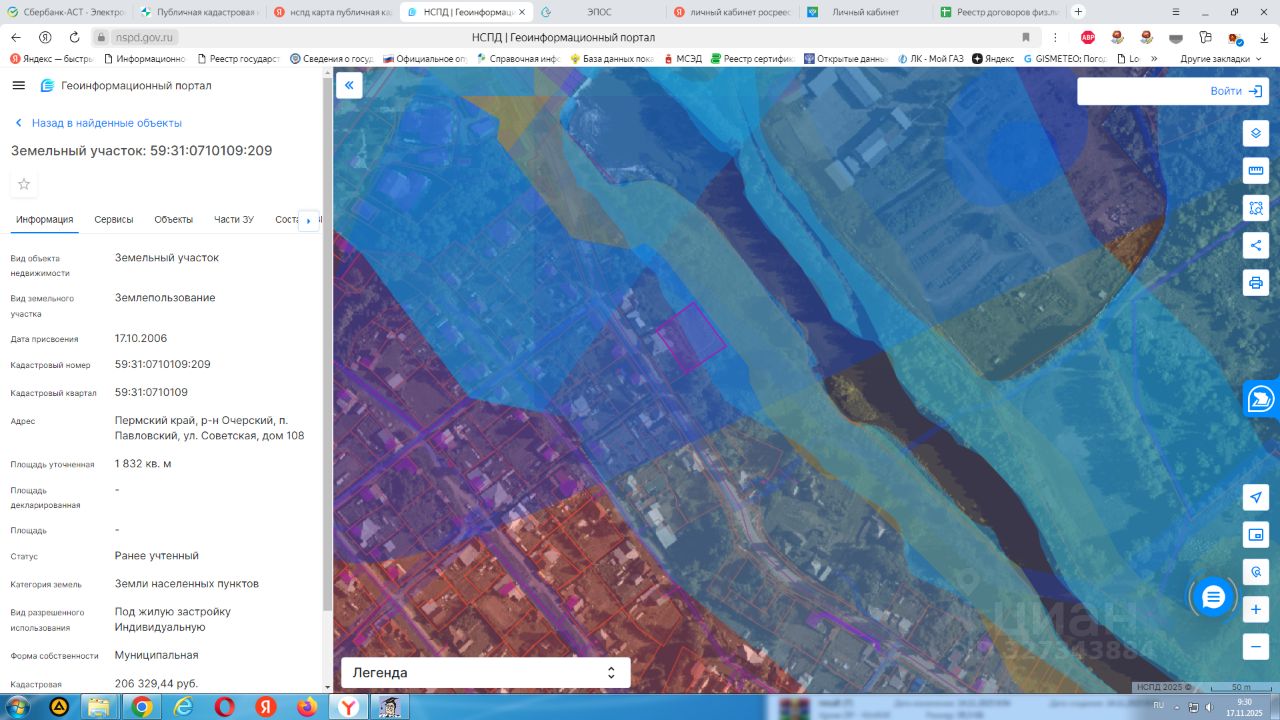Switch to Сбербанк-АСТ browser tab
Image resolution: width=1280 pixels, height=720 pixels.
(66, 12)
